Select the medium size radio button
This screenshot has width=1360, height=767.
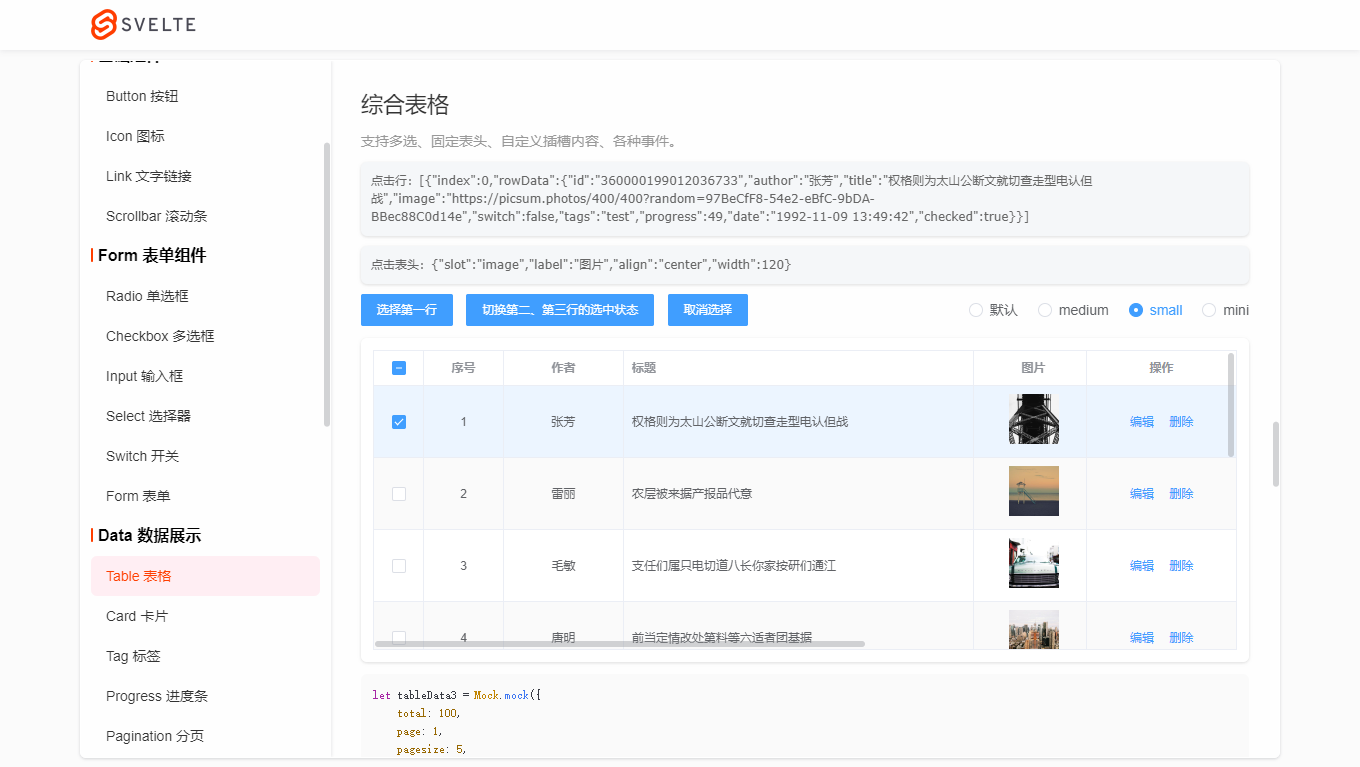point(1045,310)
